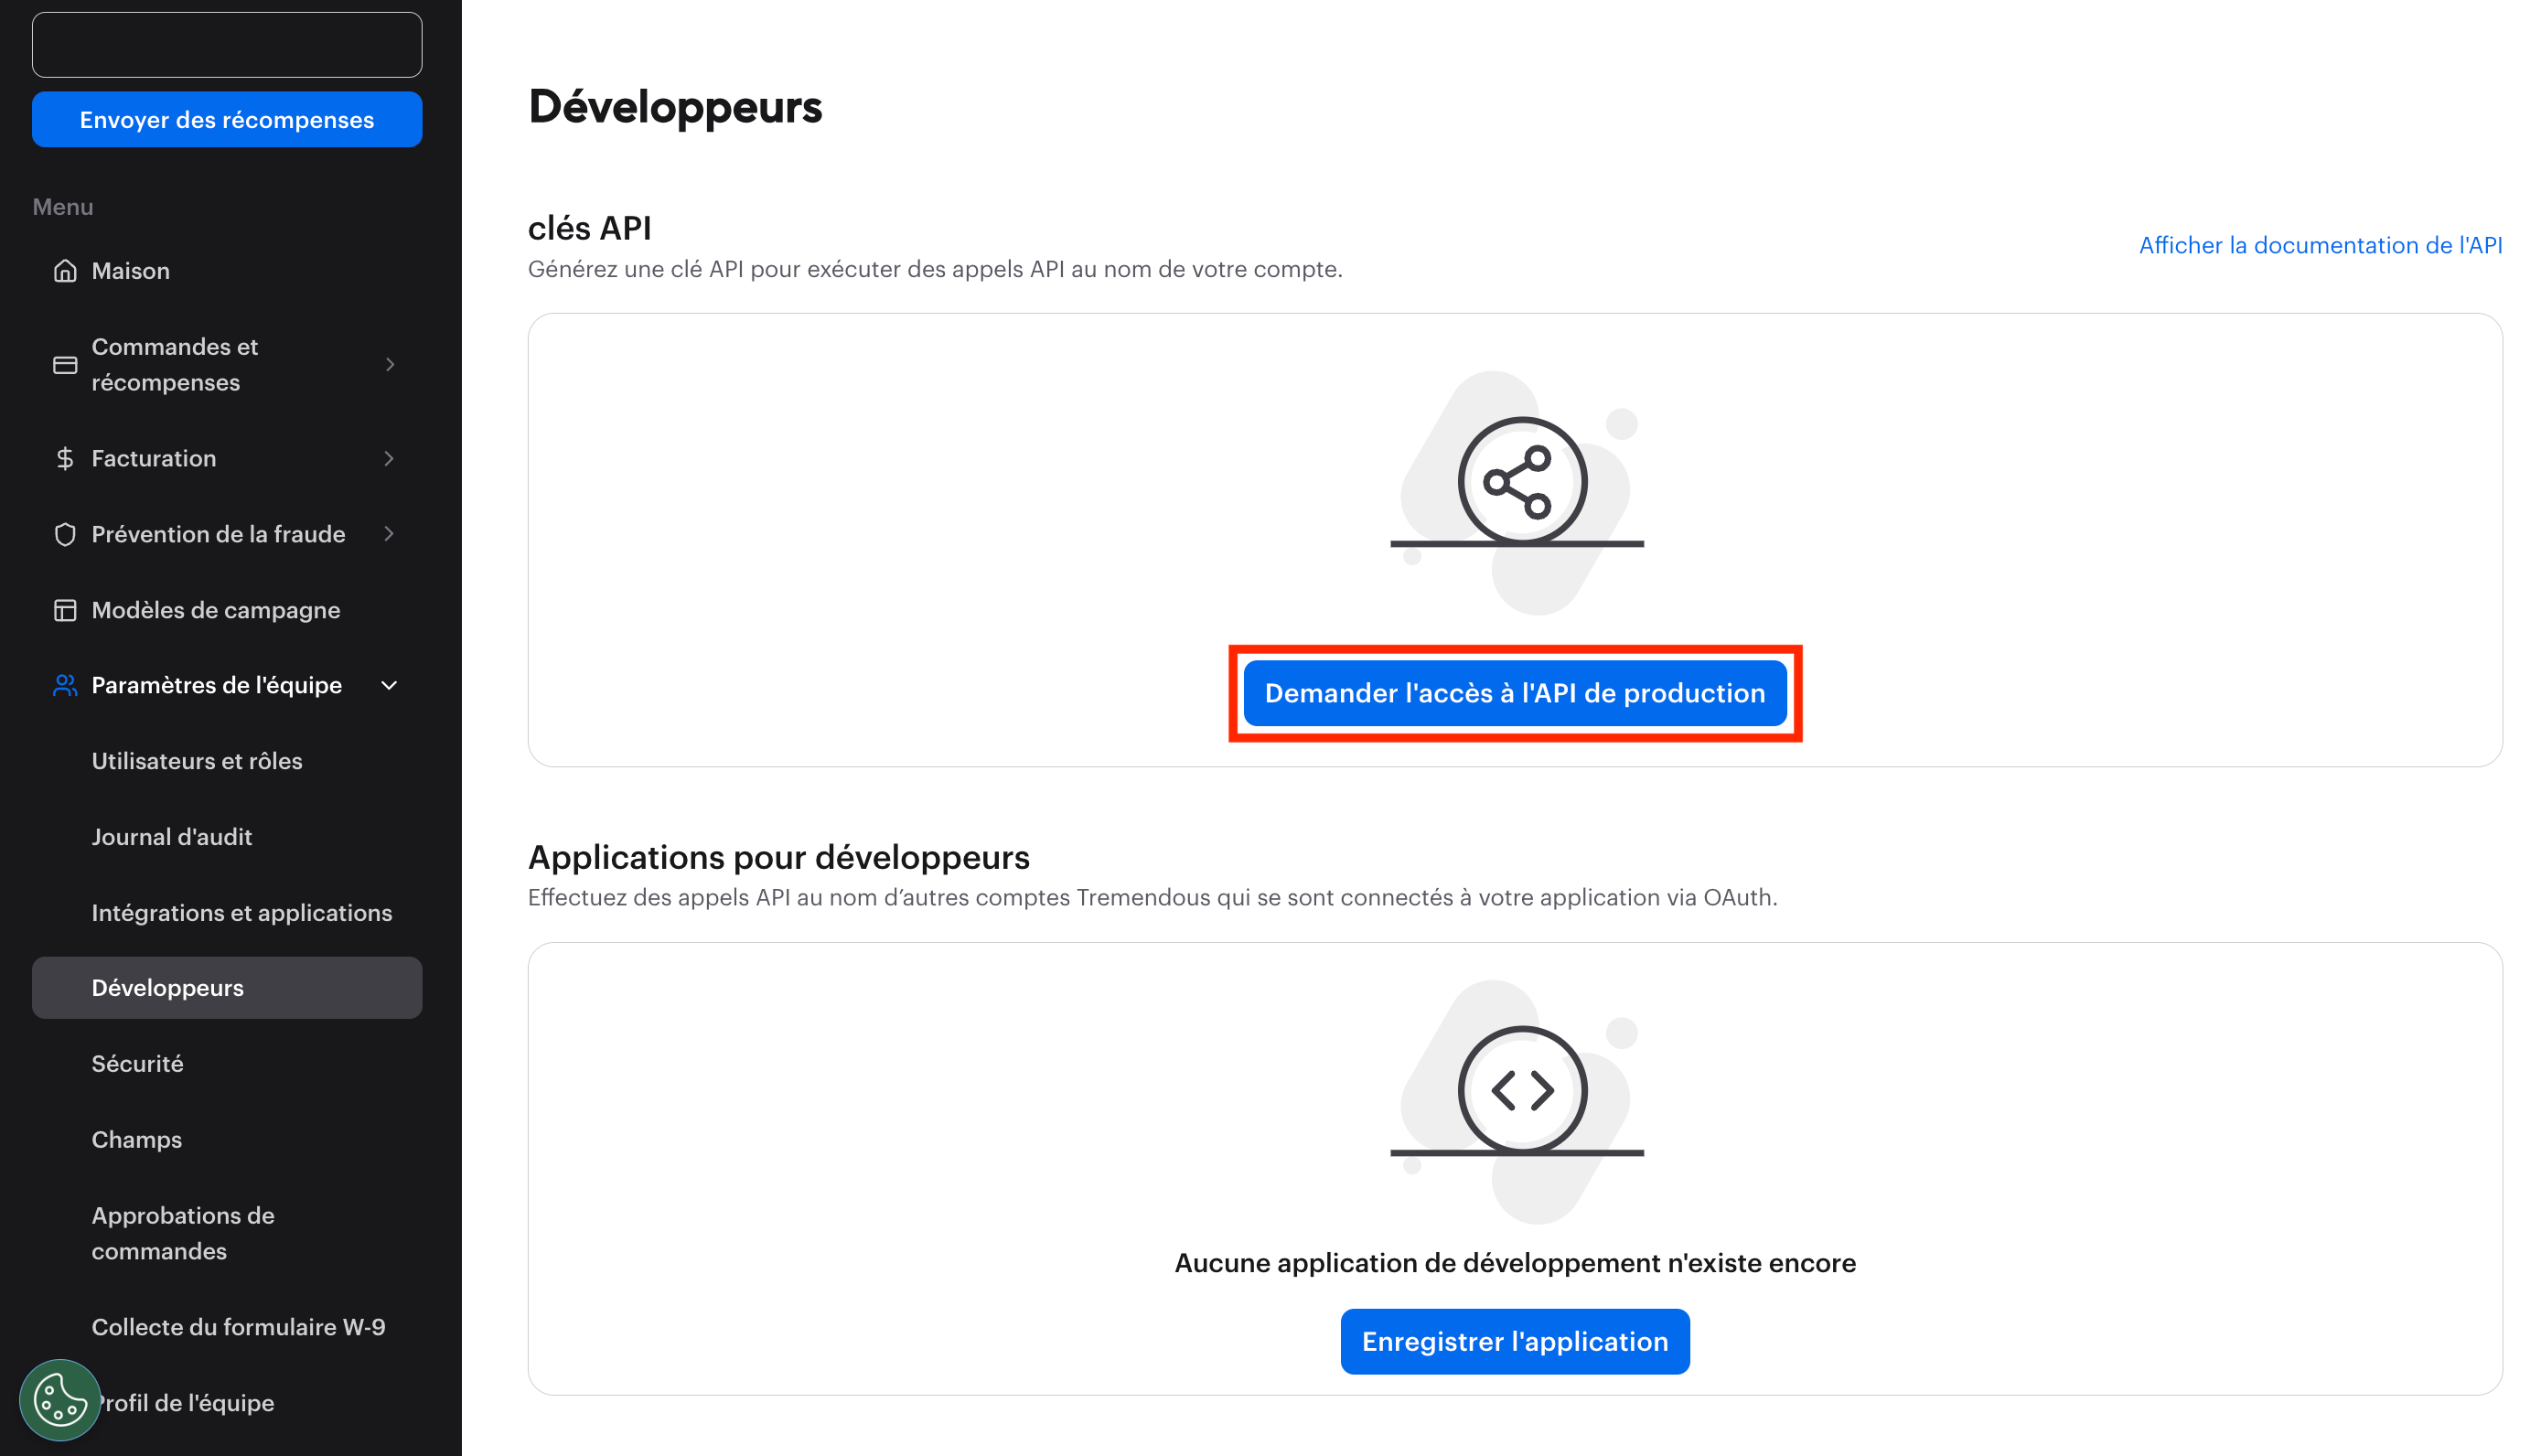This screenshot has height=1456, width=2541.
Task: Click the layout icon for Modèles de campagne
Action: point(65,610)
